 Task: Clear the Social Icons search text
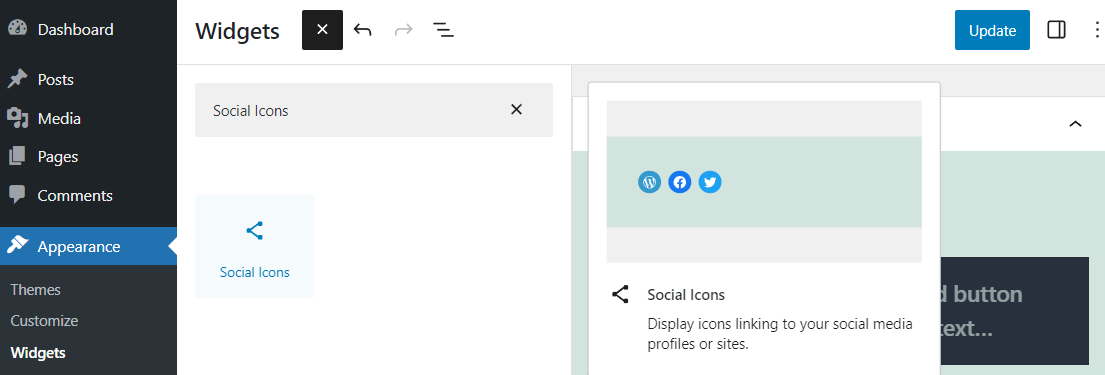click(x=517, y=110)
